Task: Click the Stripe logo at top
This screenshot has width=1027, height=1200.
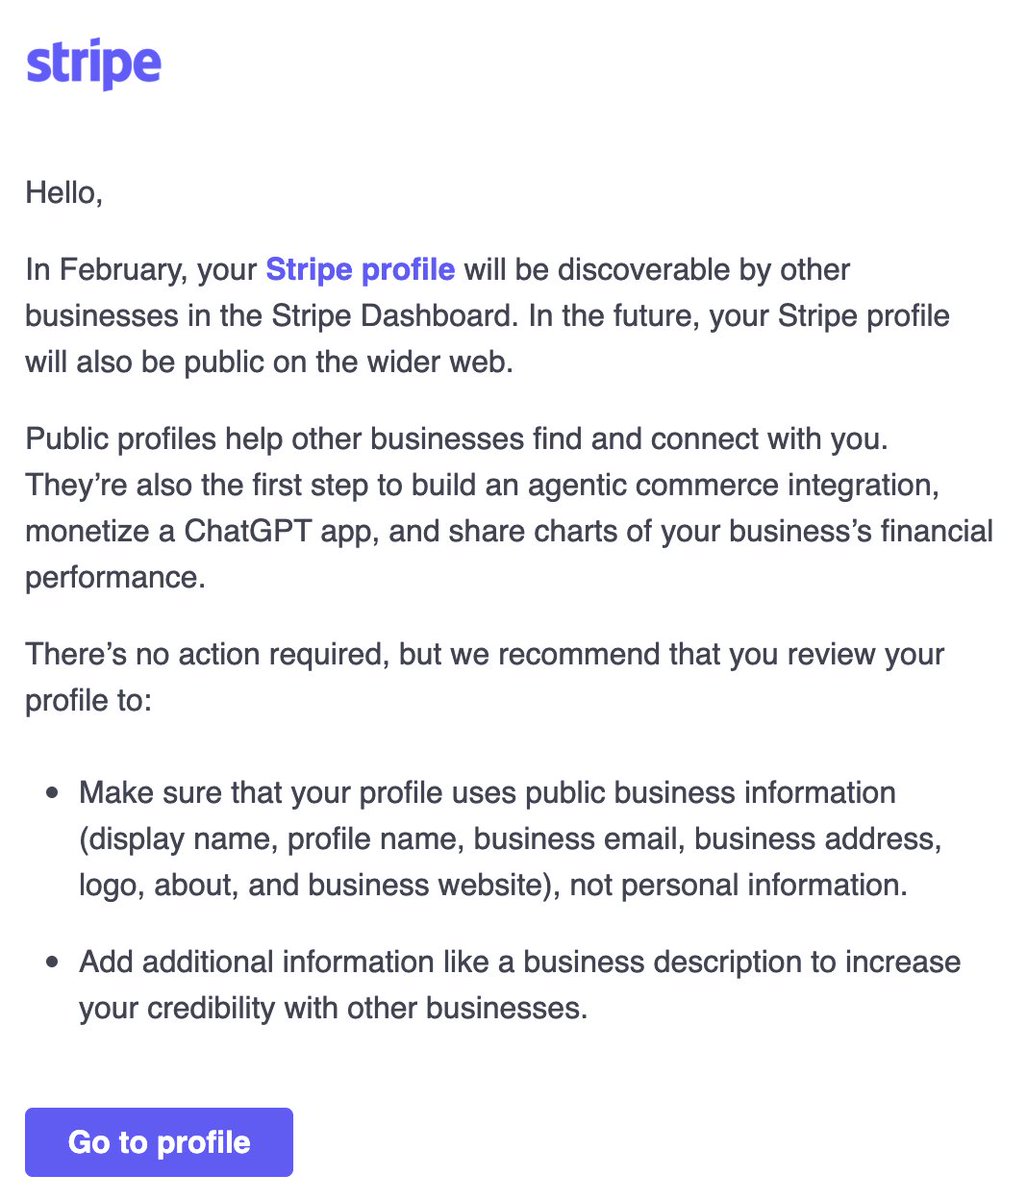Action: coord(93,66)
